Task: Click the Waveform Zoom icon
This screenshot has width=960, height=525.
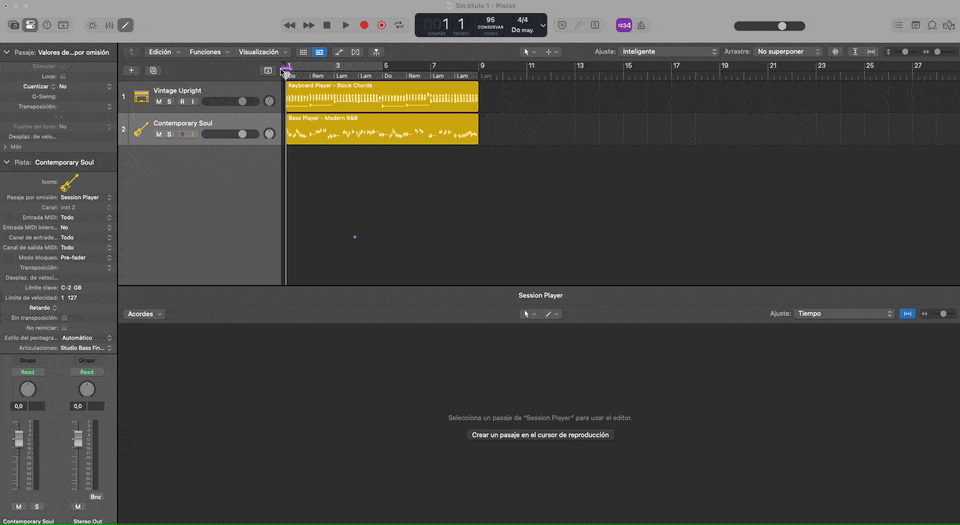Action: pyautogui.click(x=835, y=52)
